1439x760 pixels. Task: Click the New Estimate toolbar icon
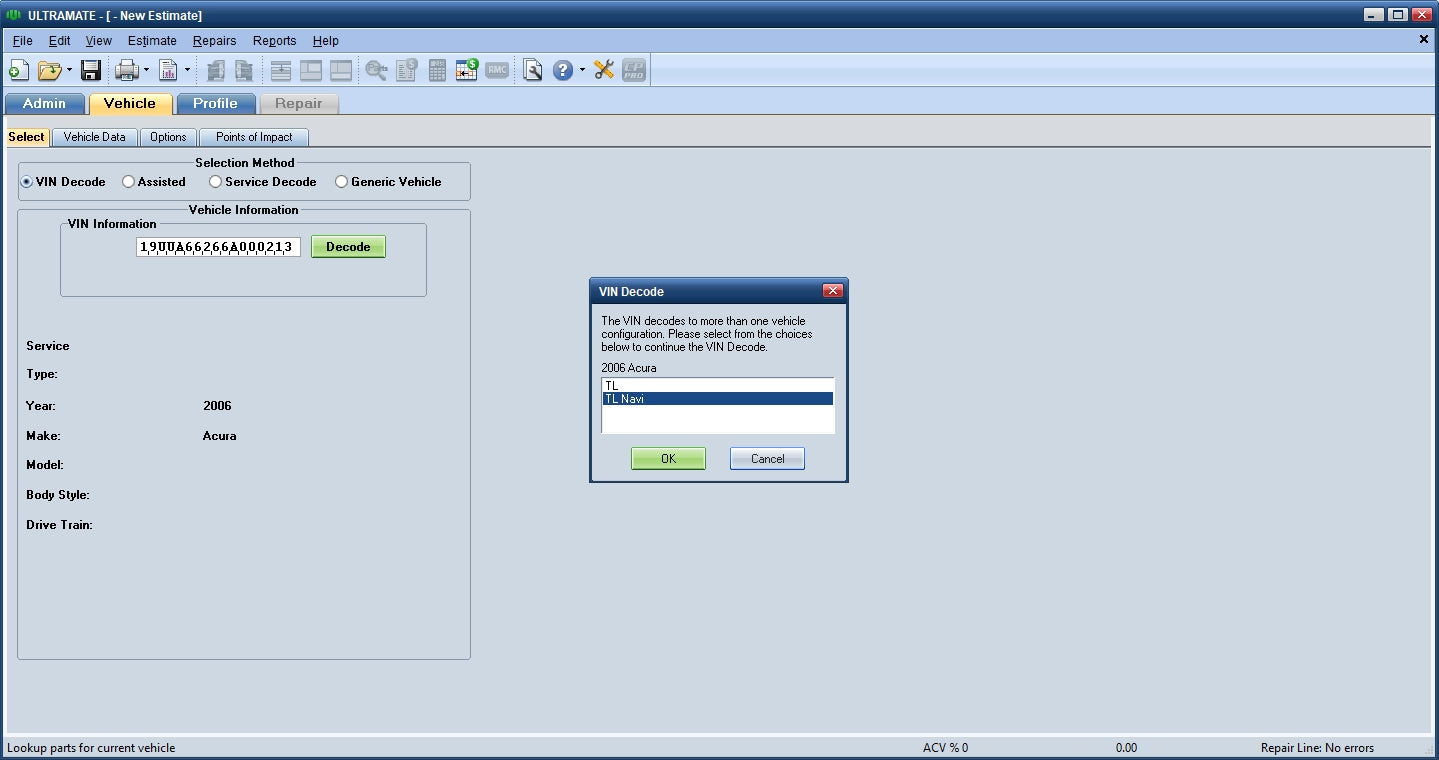click(18, 70)
